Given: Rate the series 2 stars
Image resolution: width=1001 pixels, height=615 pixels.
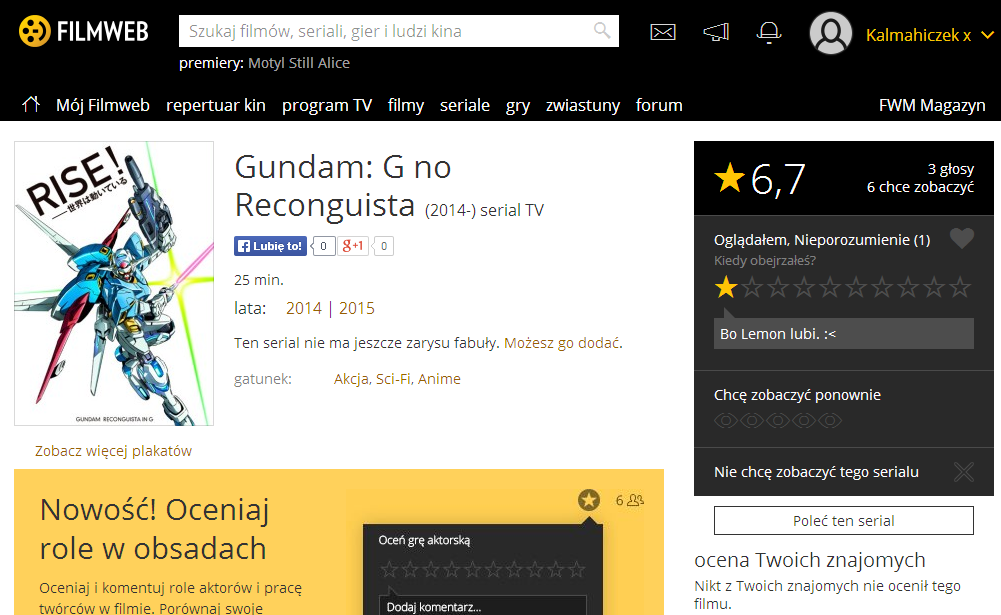Looking at the screenshot, I should point(752,287).
